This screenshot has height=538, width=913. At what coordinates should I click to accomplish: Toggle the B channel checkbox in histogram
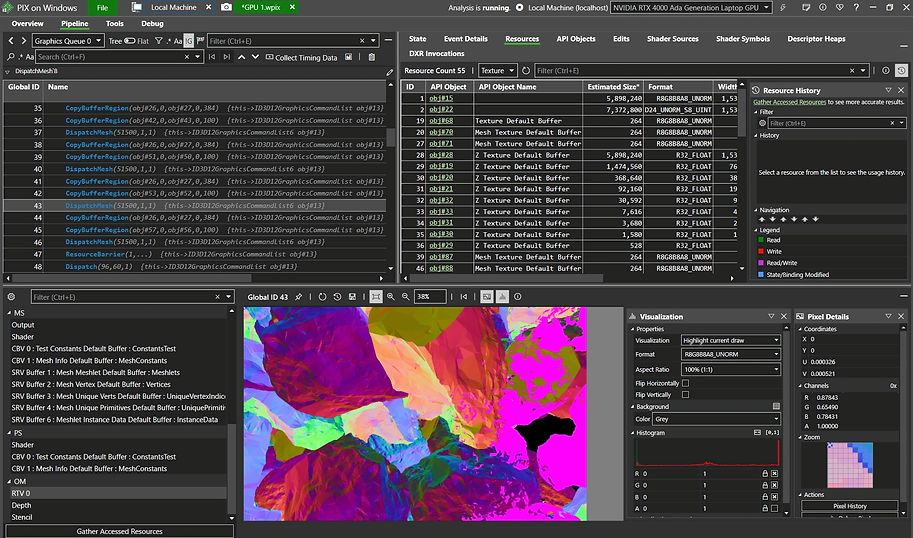tap(774, 497)
